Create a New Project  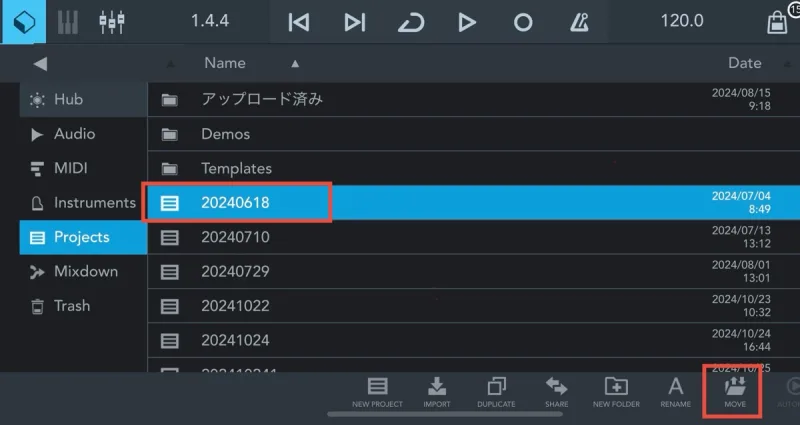(x=378, y=392)
